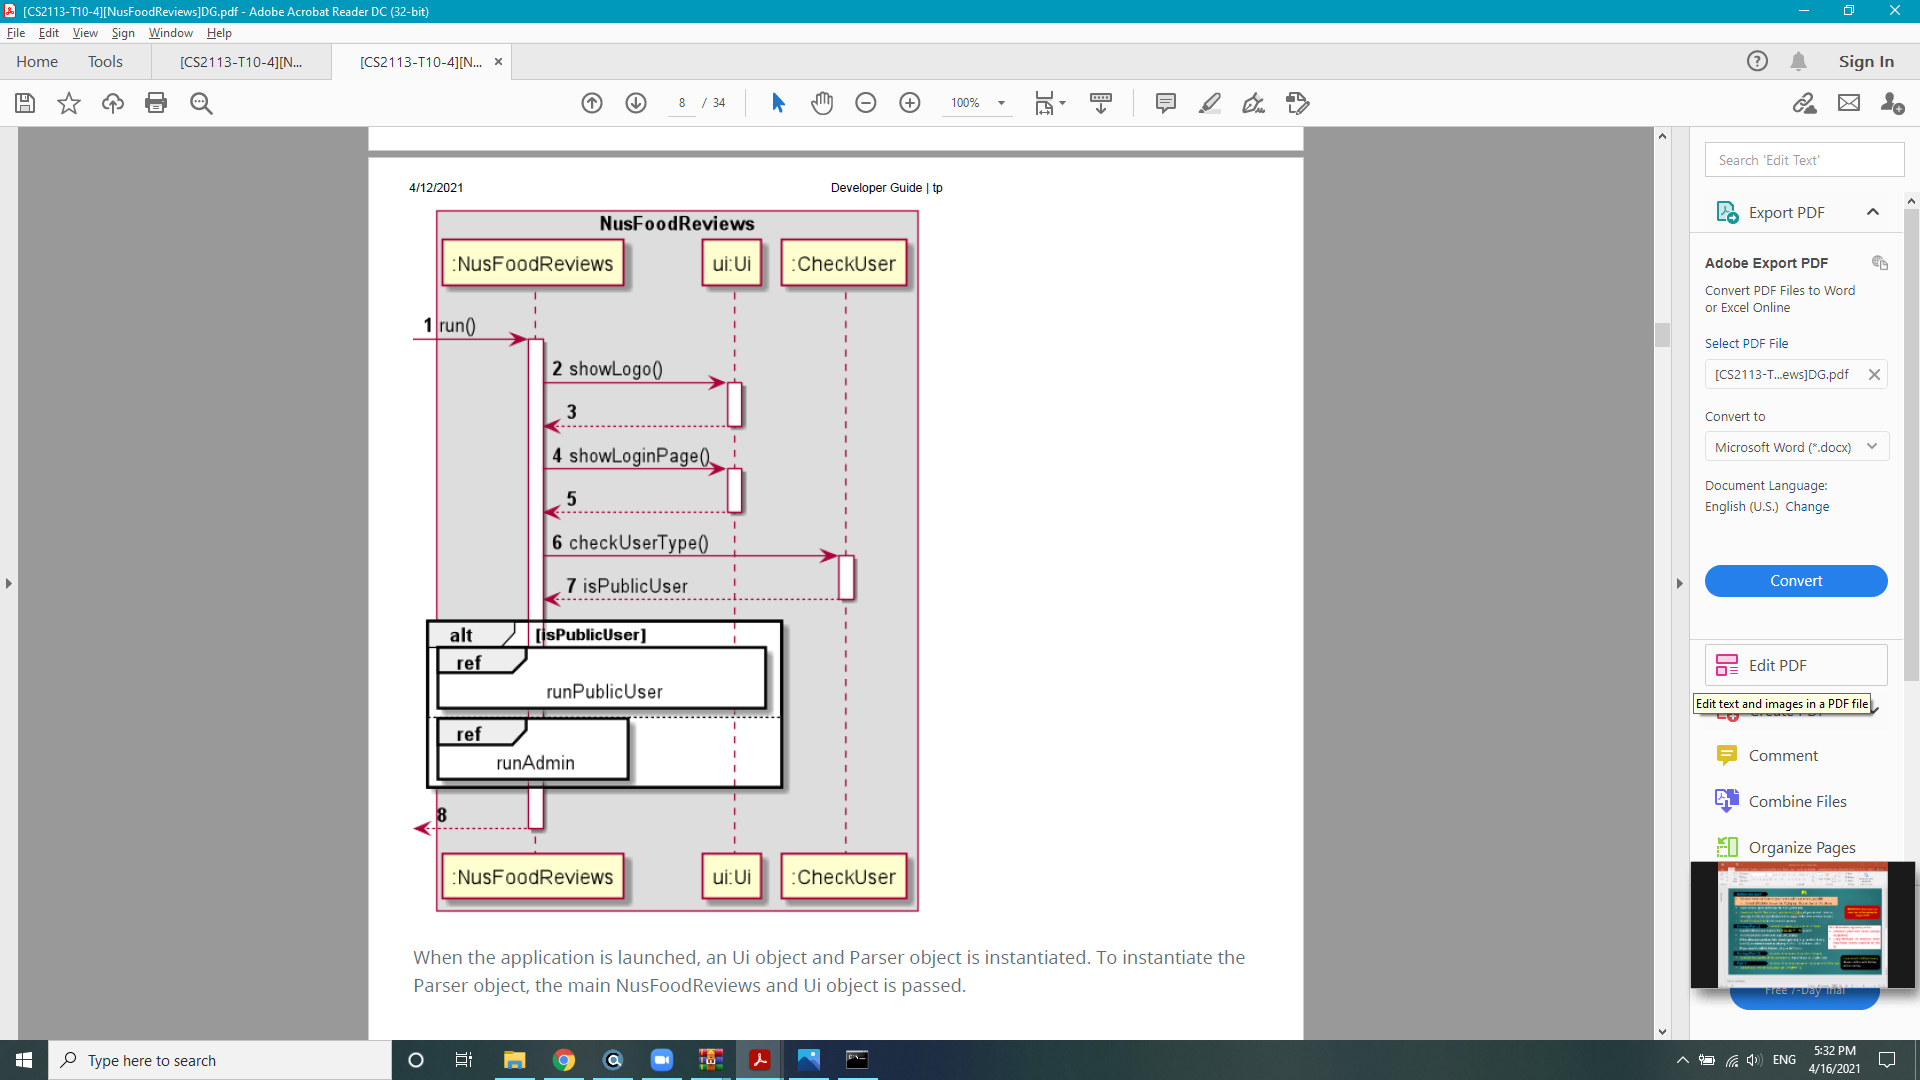
Task: Send file by email icon
Action: click(x=1849, y=103)
